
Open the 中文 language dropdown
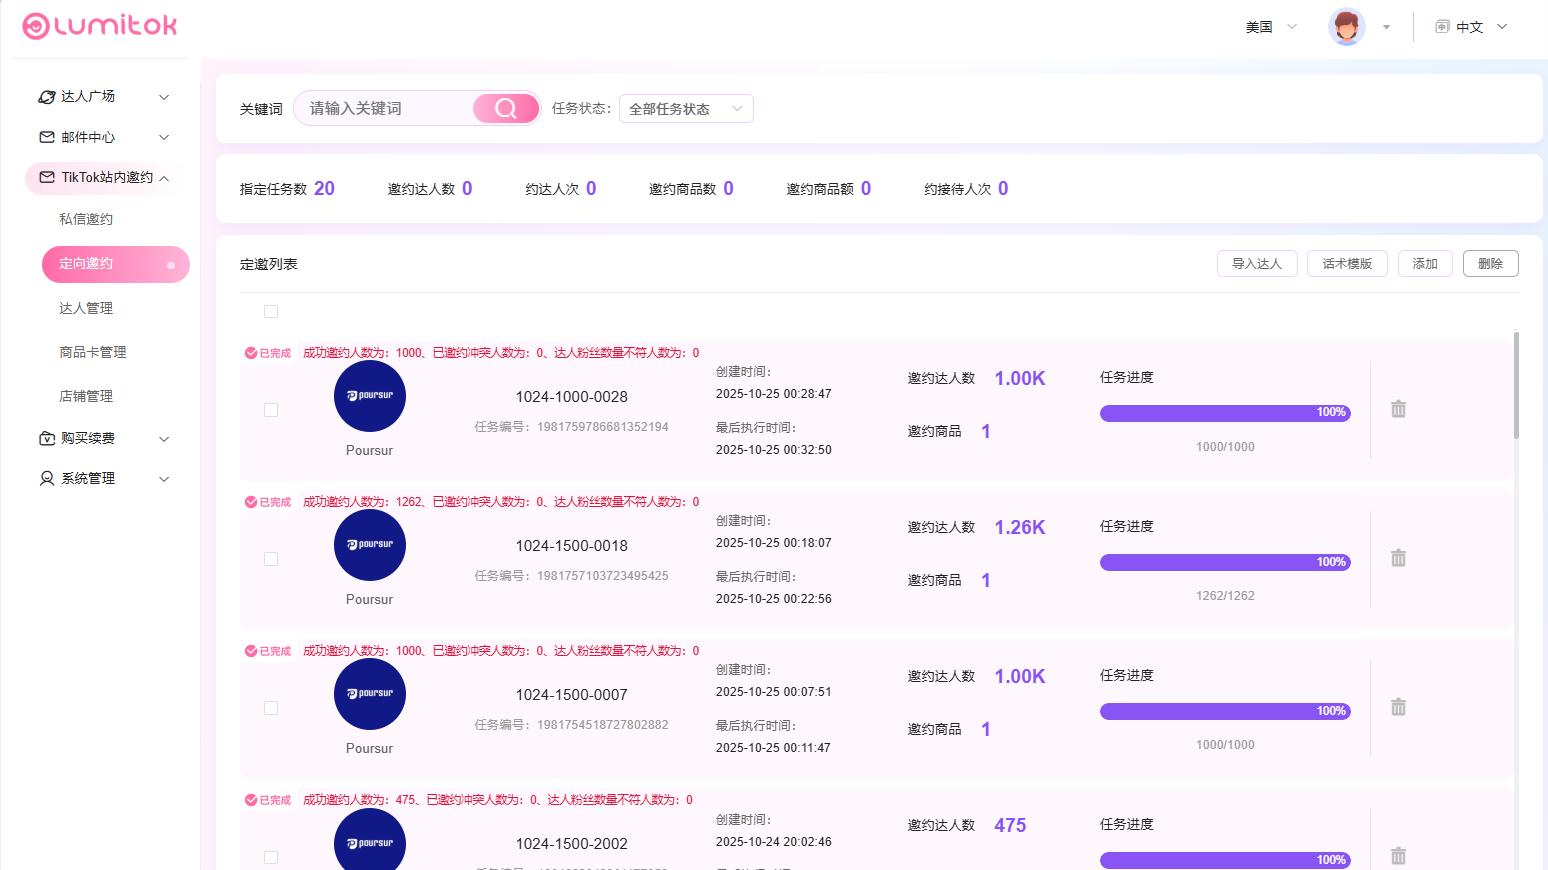point(1471,27)
